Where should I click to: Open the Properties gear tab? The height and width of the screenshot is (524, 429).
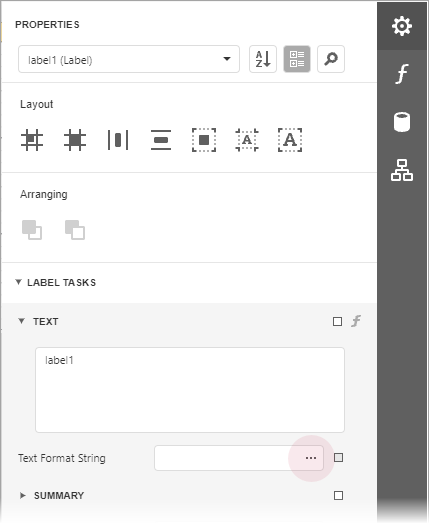[x=402, y=26]
